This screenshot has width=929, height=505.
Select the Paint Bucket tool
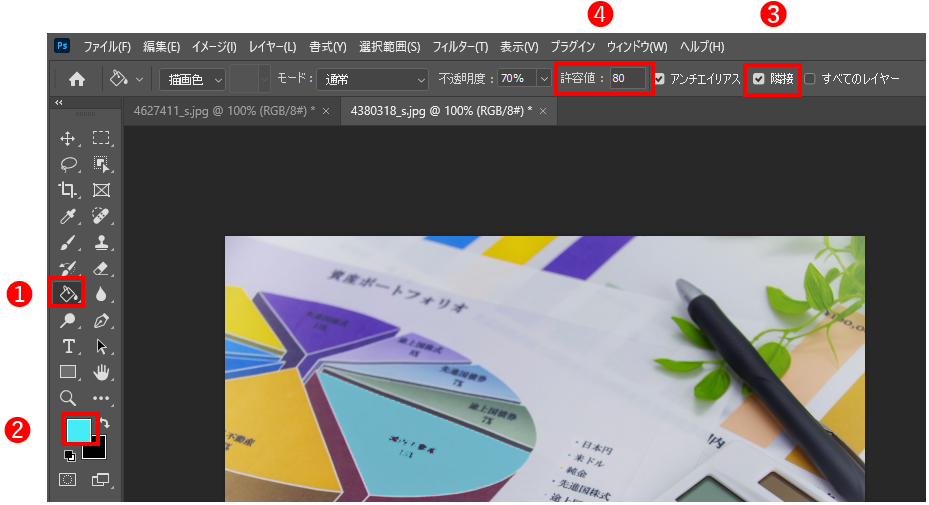click(68, 293)
